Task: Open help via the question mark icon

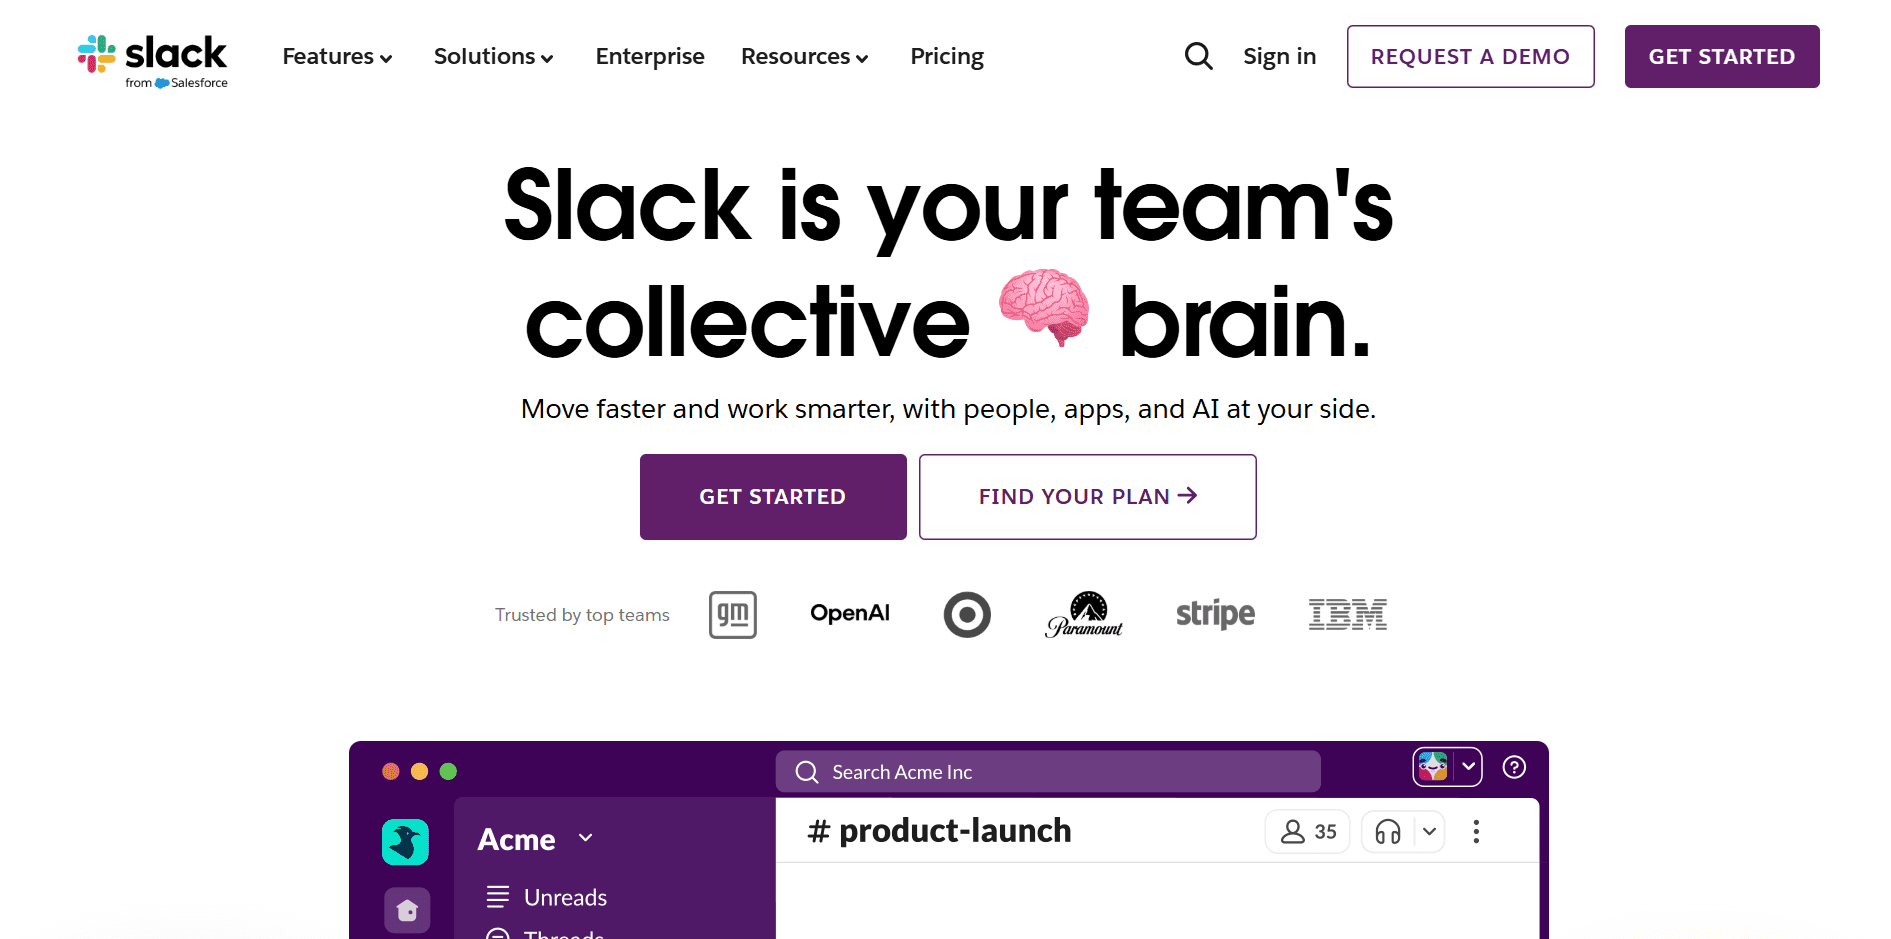Action: tap(1513, 767)
